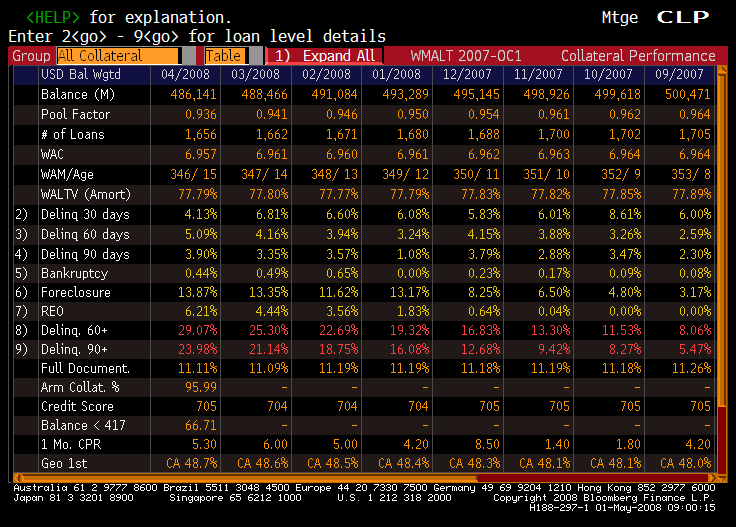Open the REO row details
The image size is (736, 527).
[54, 311]
